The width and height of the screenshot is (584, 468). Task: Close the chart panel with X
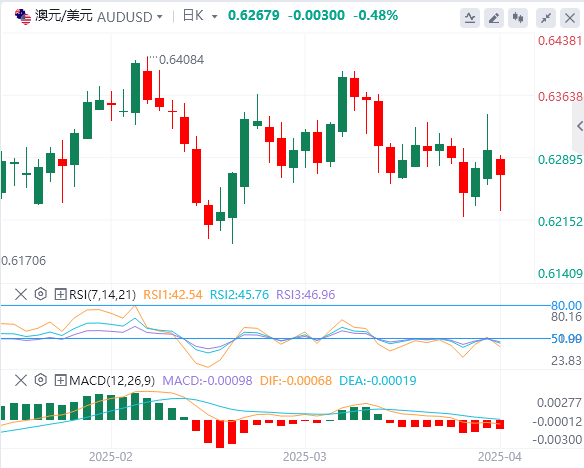570,17
